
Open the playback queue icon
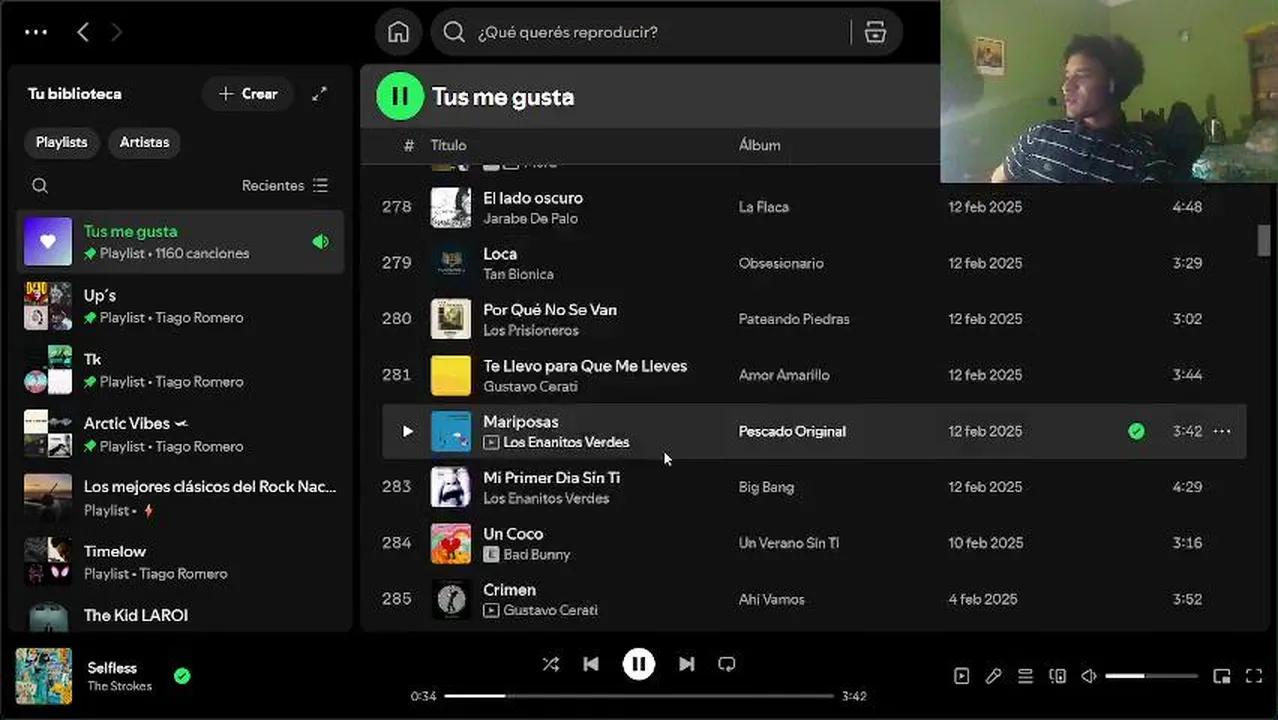(1025, 676)
